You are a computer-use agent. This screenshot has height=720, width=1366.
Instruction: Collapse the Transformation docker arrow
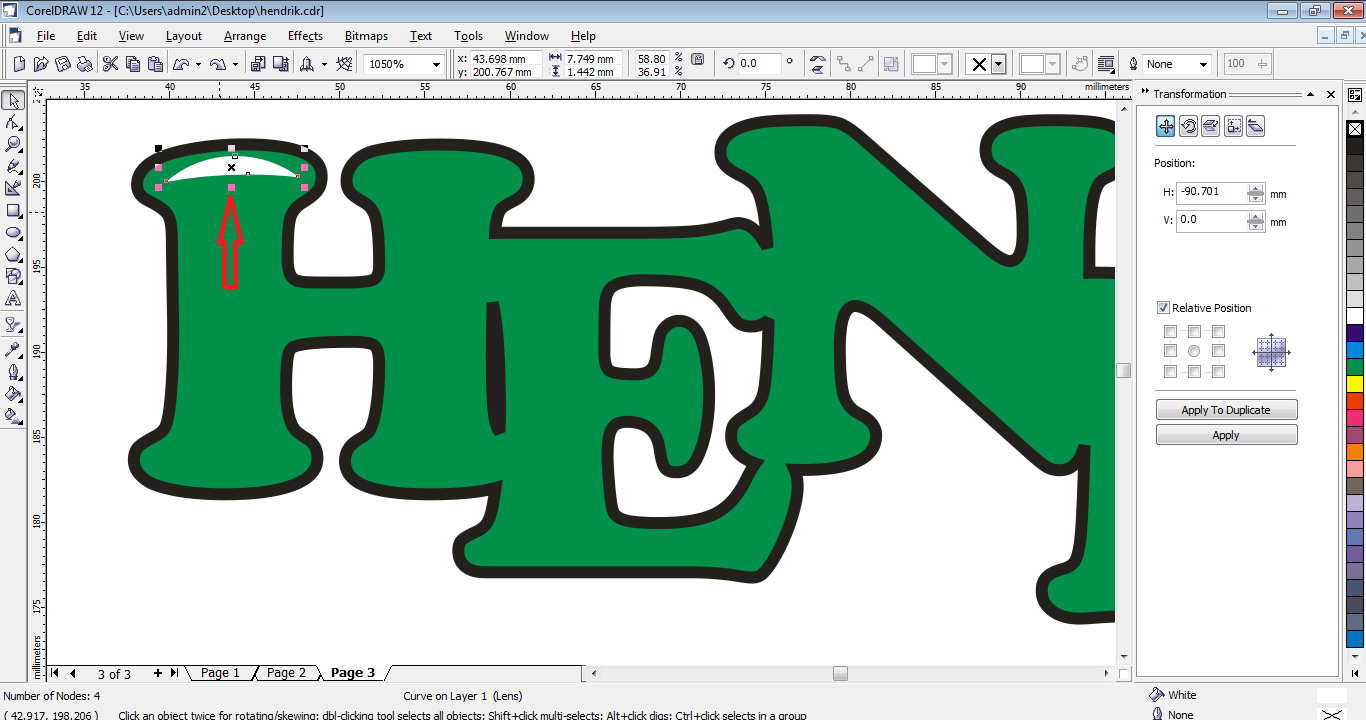(x=1310, y=94)
